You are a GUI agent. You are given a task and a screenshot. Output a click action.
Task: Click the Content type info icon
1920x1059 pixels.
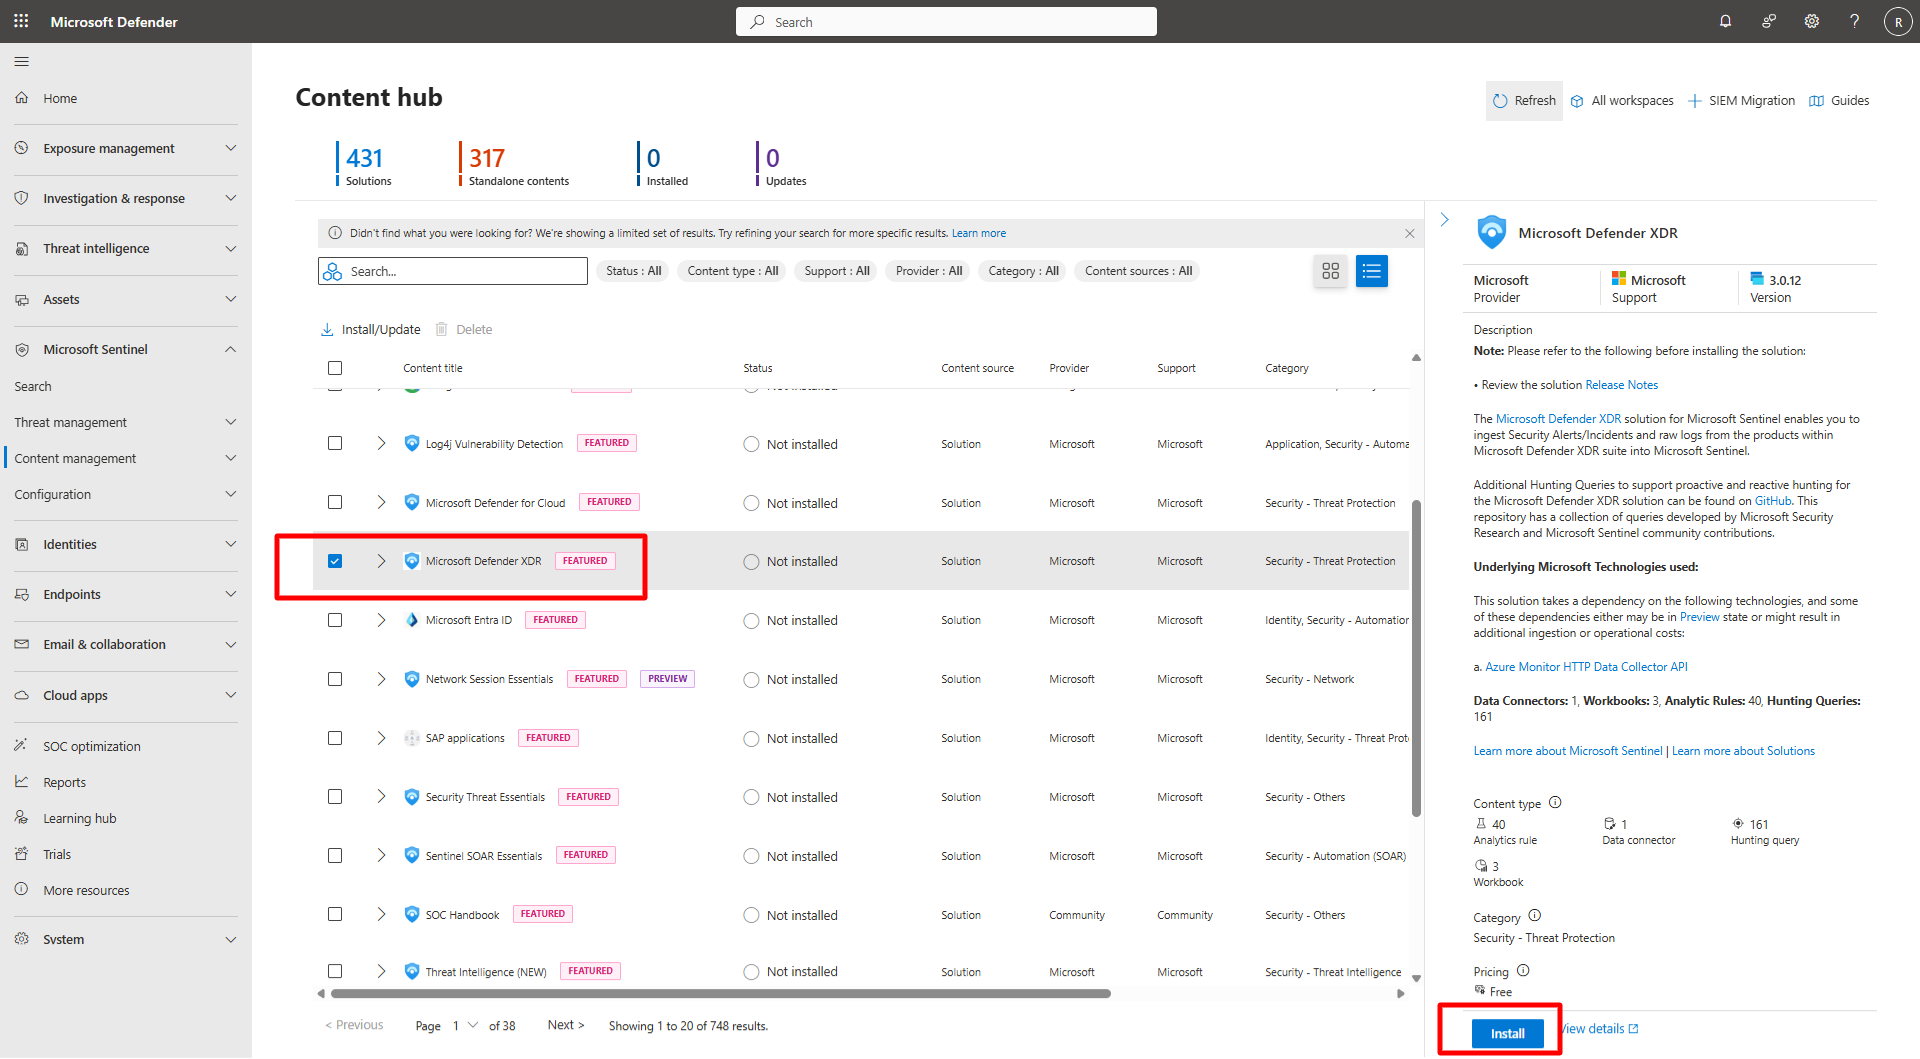click(1555, 802)
